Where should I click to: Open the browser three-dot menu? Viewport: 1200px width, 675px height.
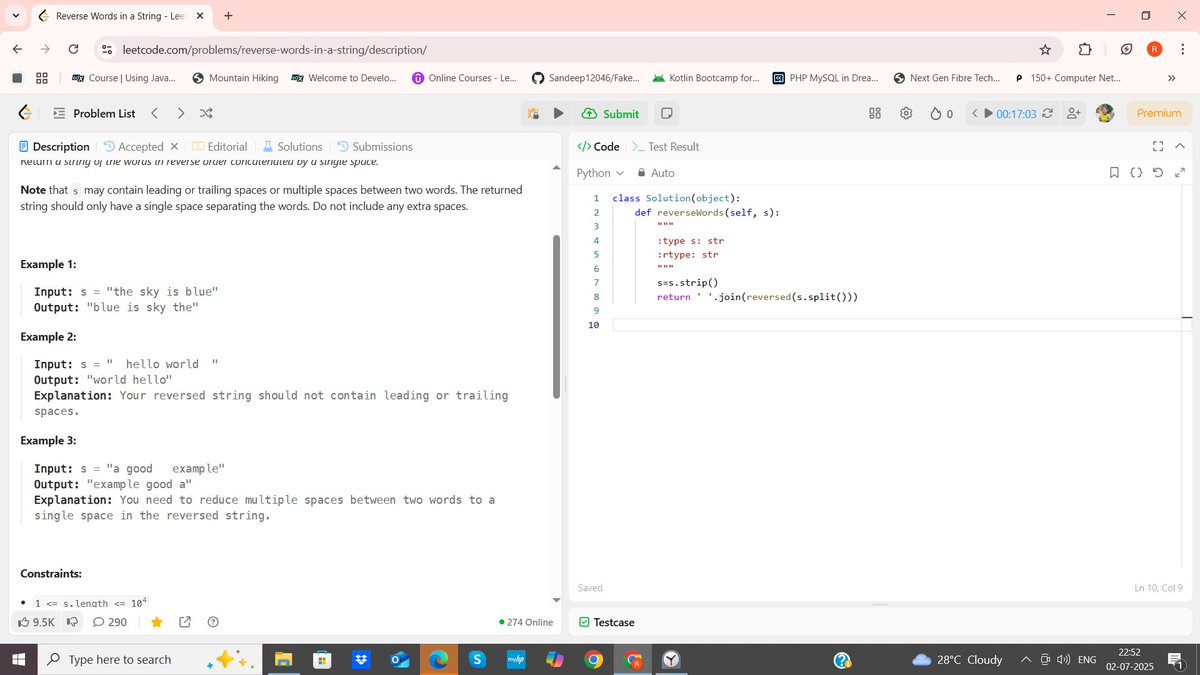click(x=1182, y=49)
